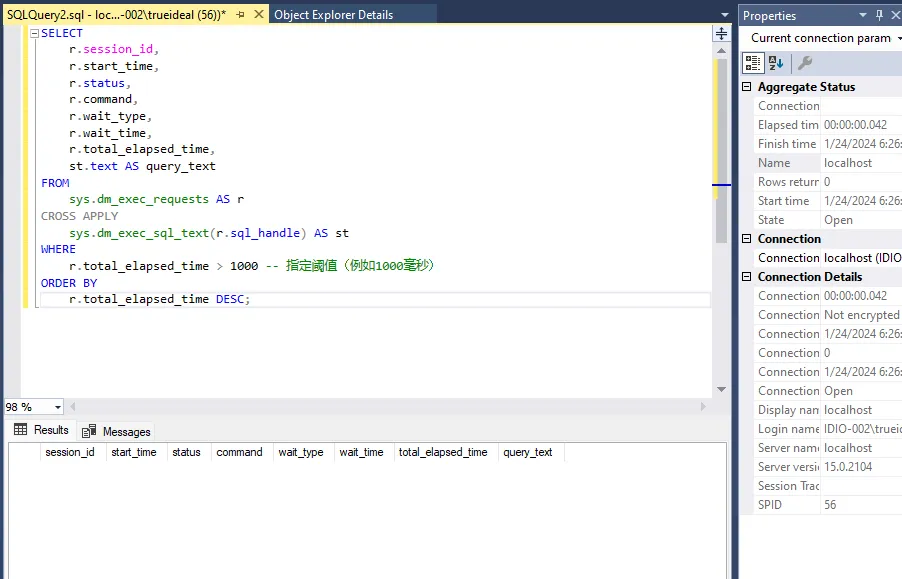Close the Properties panel
Screen dimensions: 902x579
896,15
